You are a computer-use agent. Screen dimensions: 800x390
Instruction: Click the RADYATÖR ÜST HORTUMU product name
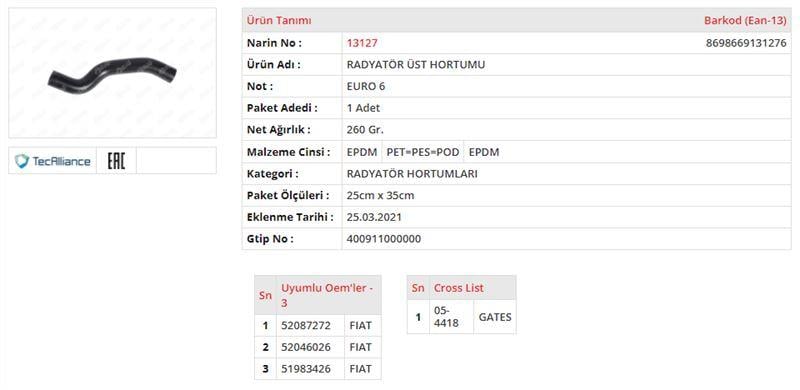[x=416, y=65]
